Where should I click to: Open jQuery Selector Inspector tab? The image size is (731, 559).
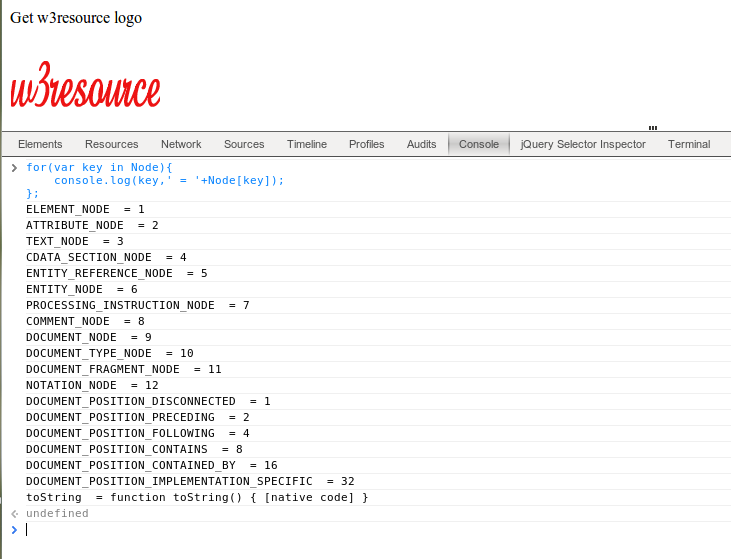click(583, 144)
